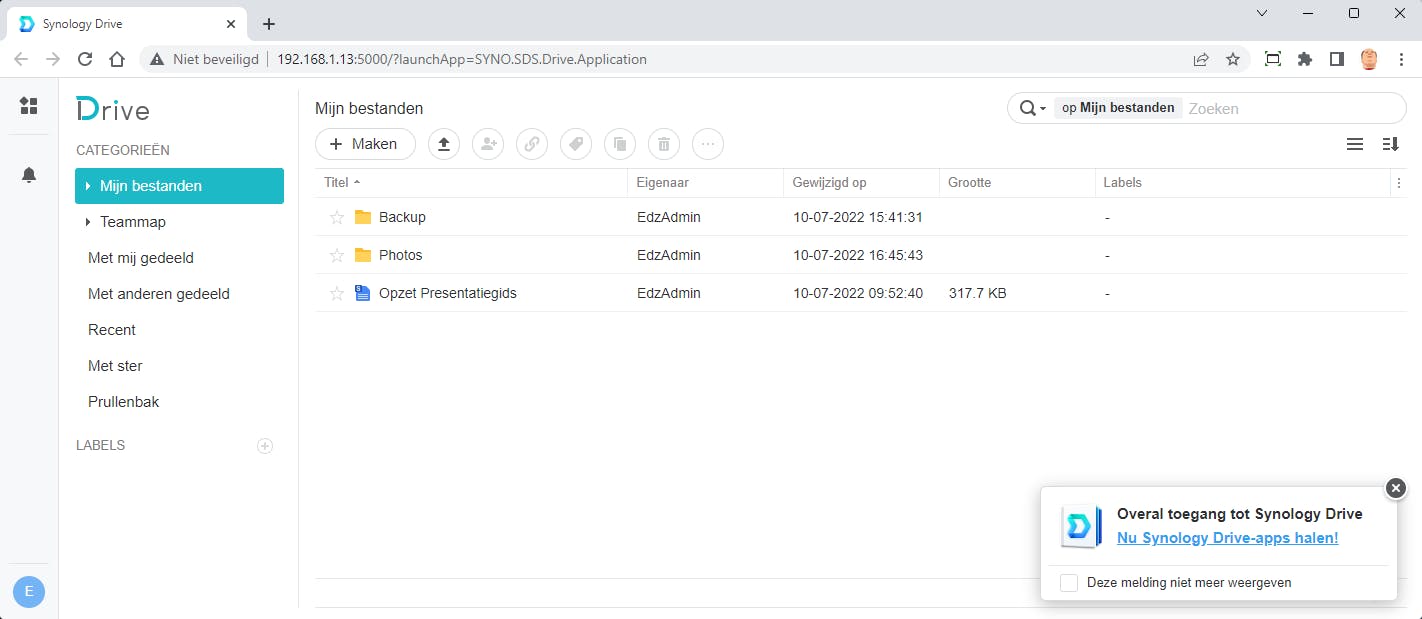Click the 10-07-2022 15:41:31 date cell
This screenshot has width=1422, height=619.
pos(857,217)
